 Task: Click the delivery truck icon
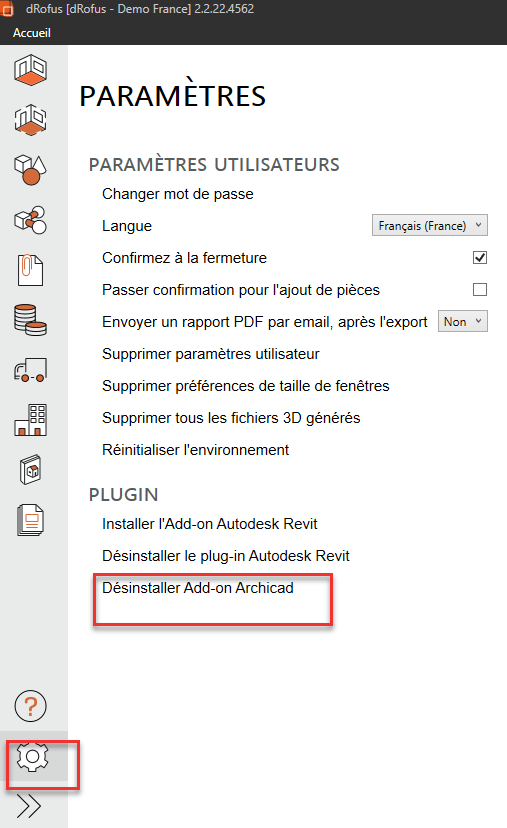[x=31, y=370]
